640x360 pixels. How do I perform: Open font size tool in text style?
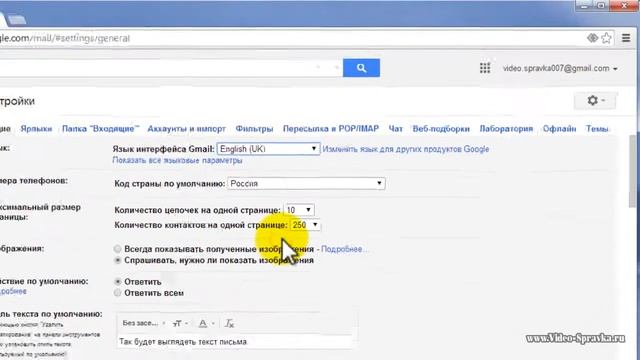(180, 323)
